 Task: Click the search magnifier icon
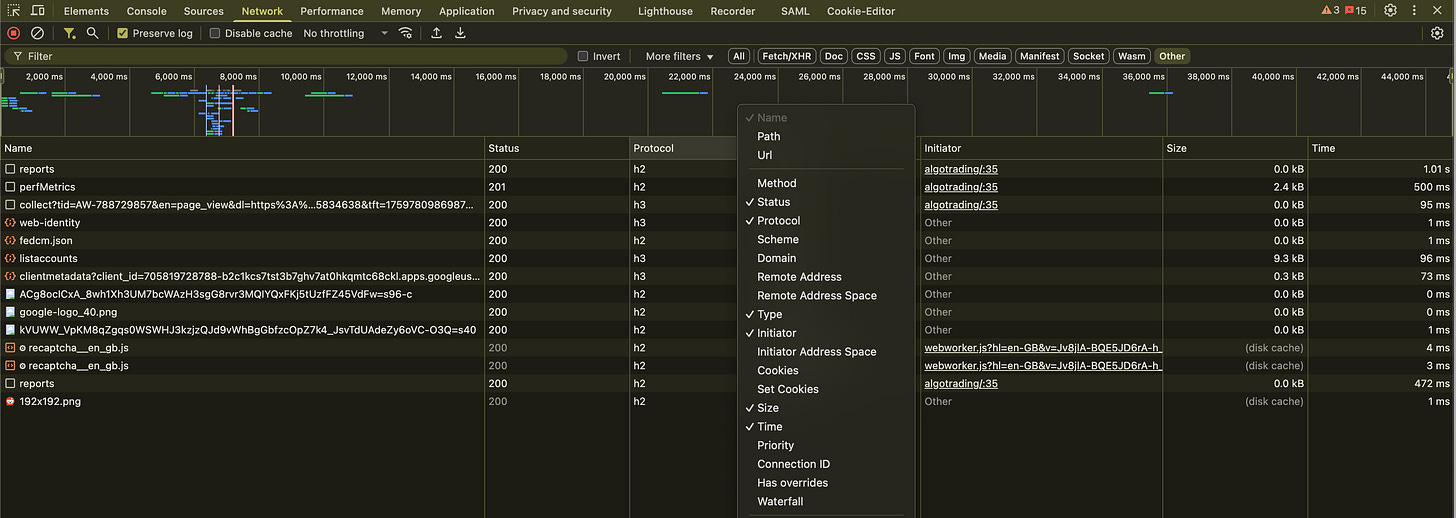[x=92, y=33]
